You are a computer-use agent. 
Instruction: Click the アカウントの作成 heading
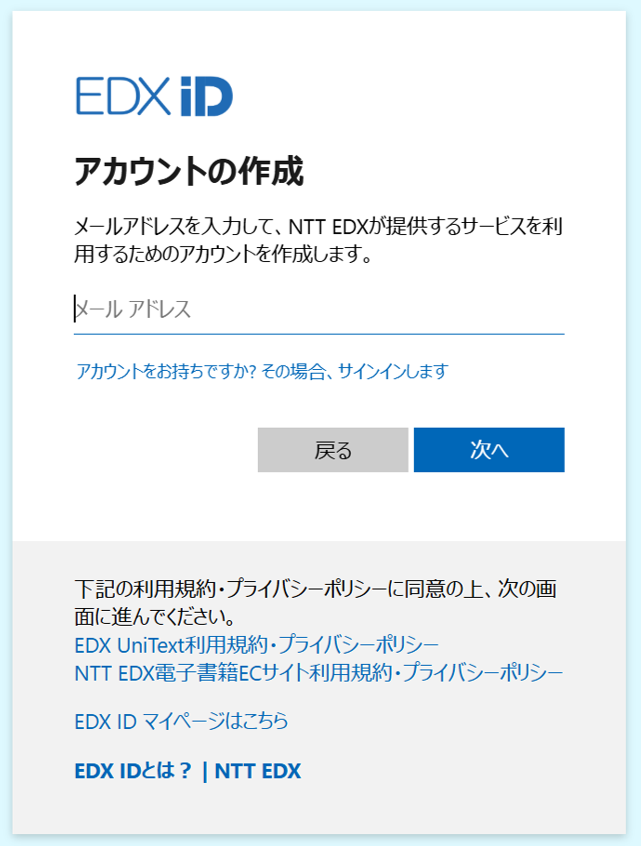click(189, 172)
